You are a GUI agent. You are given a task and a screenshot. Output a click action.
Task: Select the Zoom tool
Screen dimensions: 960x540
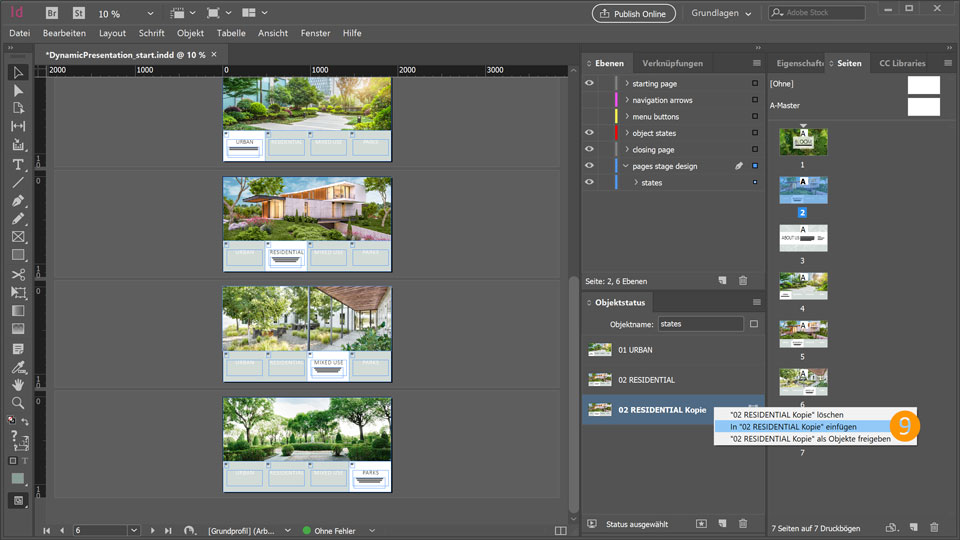click(x=18, y=403)
